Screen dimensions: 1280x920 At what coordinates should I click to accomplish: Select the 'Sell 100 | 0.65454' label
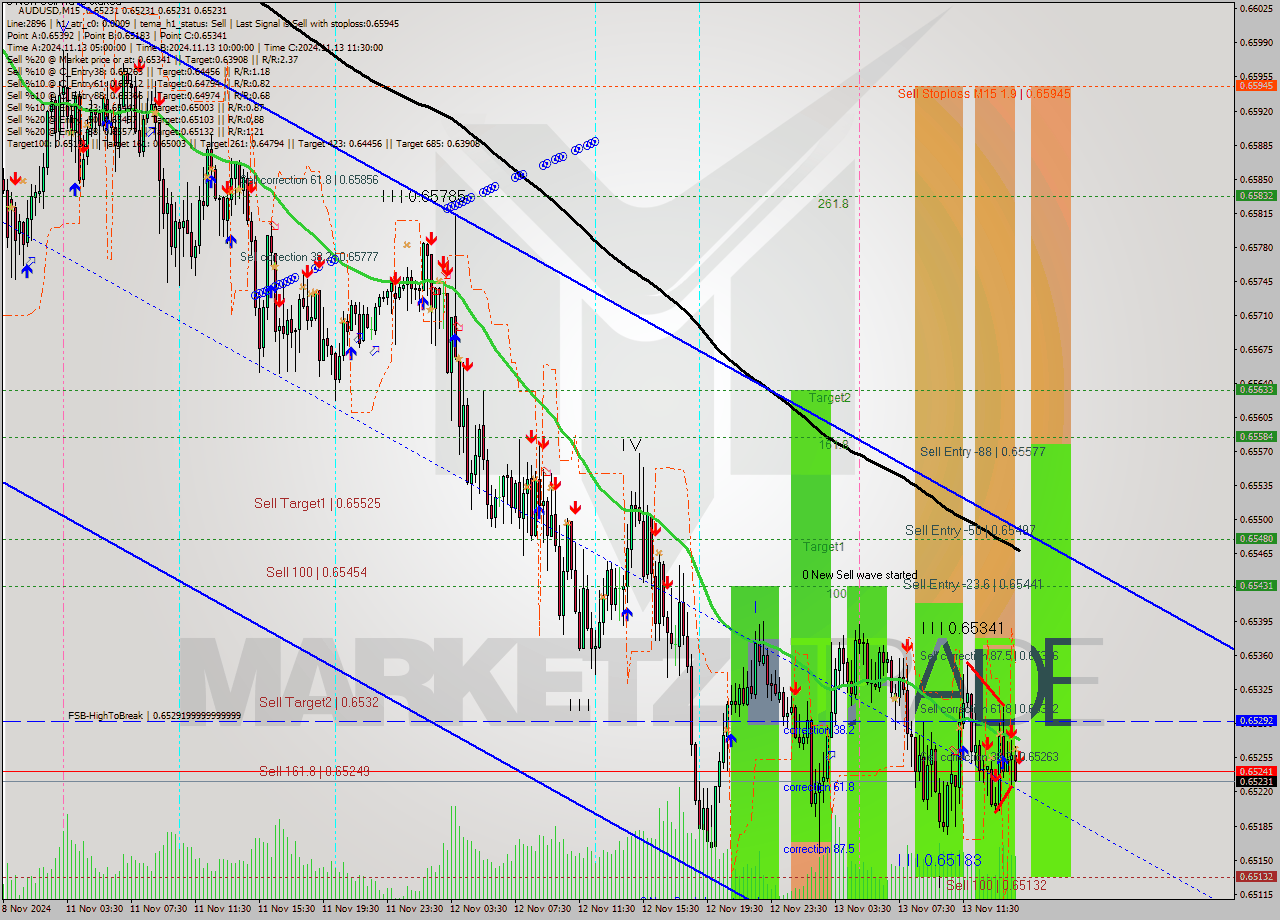click(x=316, y=572)
